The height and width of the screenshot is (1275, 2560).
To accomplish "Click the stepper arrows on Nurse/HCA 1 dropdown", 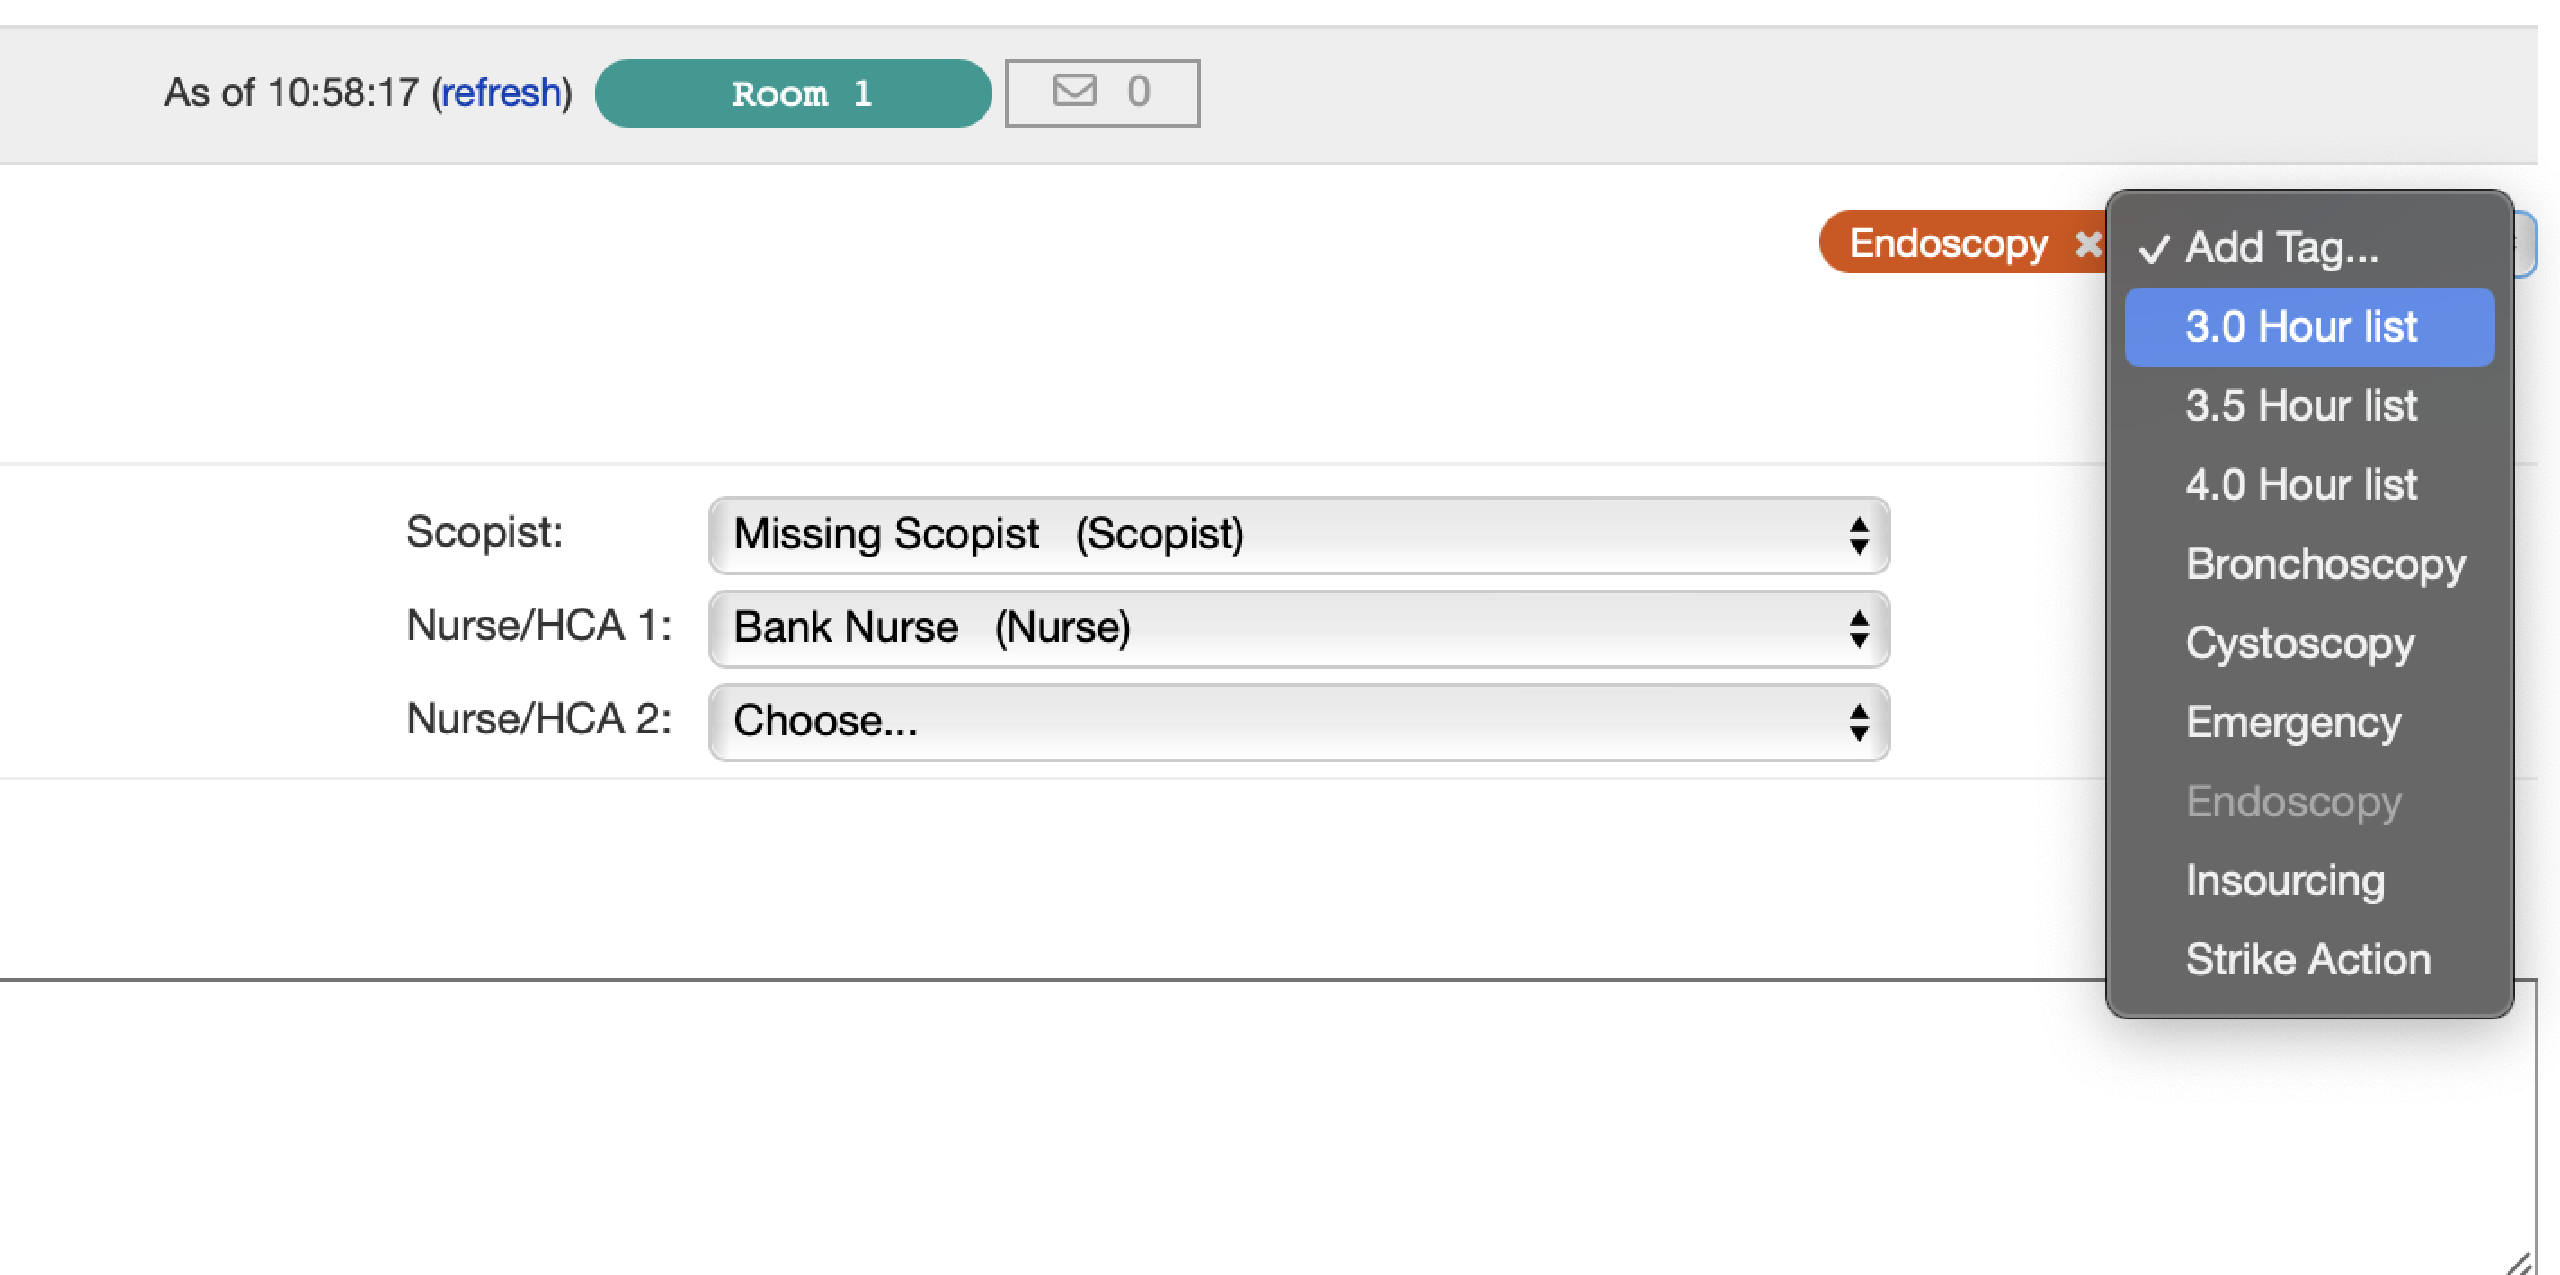I will click(1858, 629).
